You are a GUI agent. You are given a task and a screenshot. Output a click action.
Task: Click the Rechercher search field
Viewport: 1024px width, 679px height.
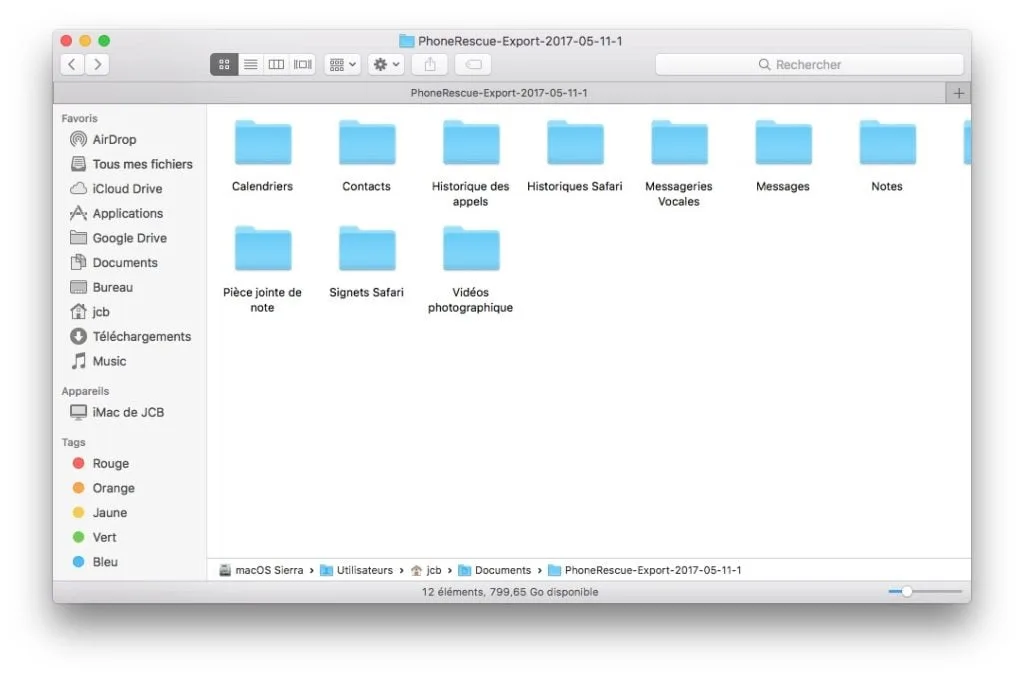[x=809, y=64]
